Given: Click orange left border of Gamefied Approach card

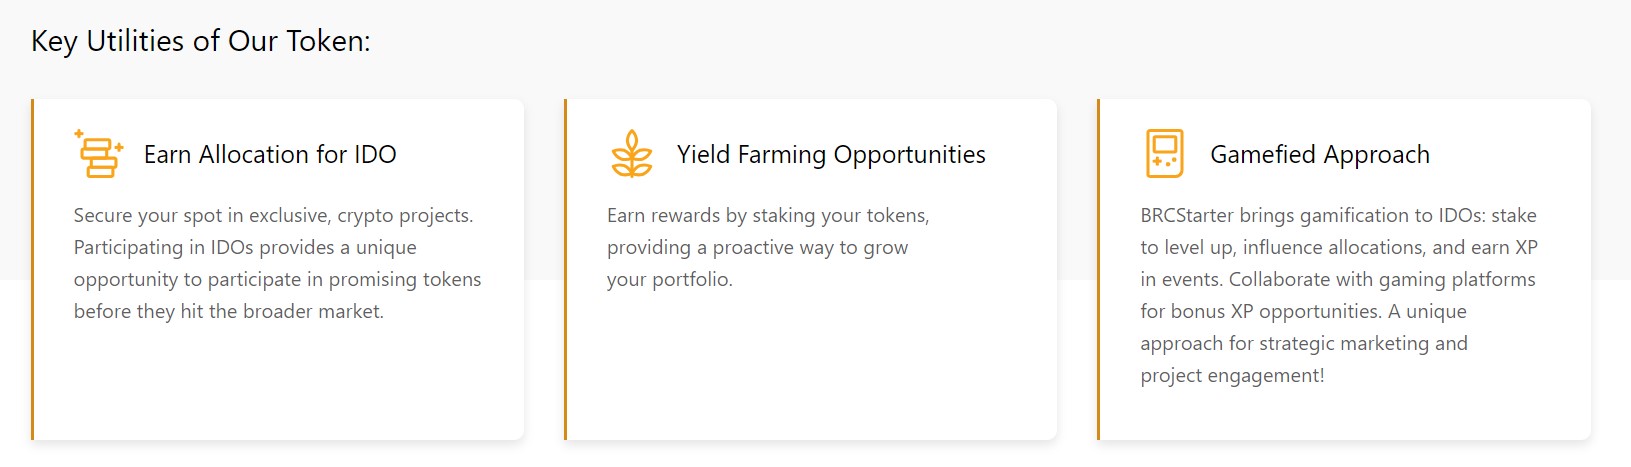Looking at the screenshot, I should [x=1099, y=269].
